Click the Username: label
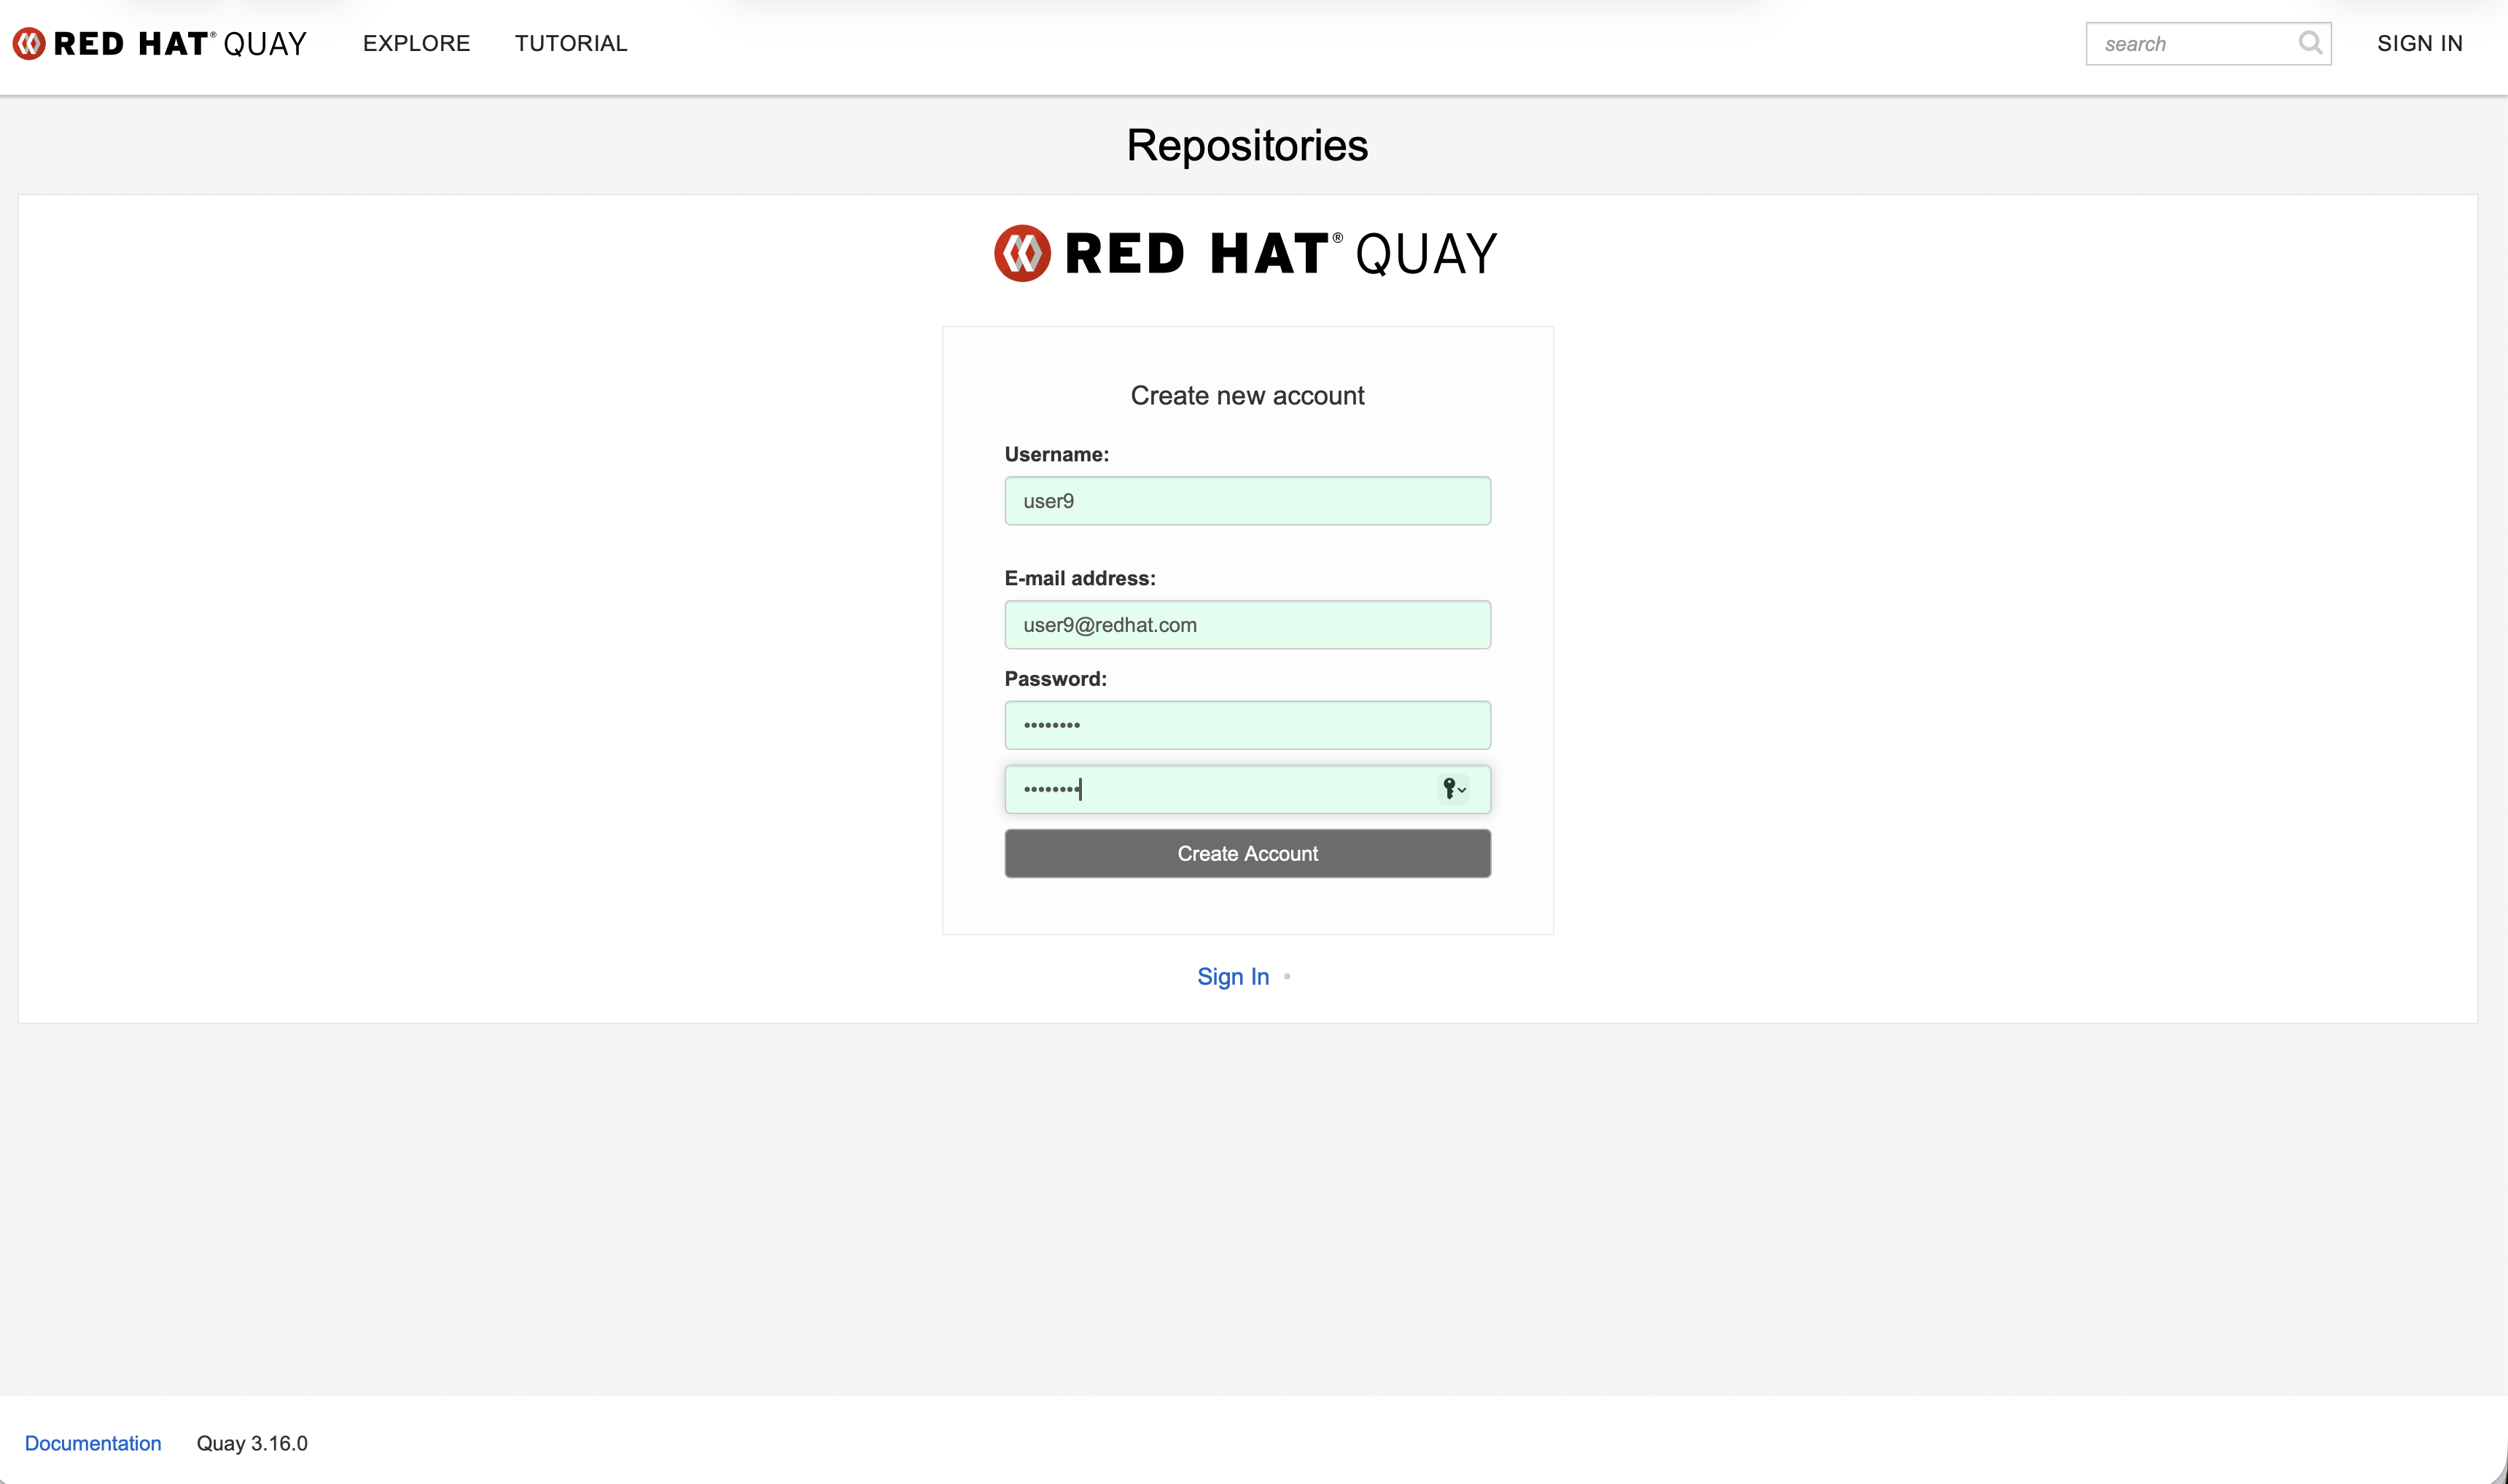The width and height of the screenshot is (2508, 1484). (1056, 455)
